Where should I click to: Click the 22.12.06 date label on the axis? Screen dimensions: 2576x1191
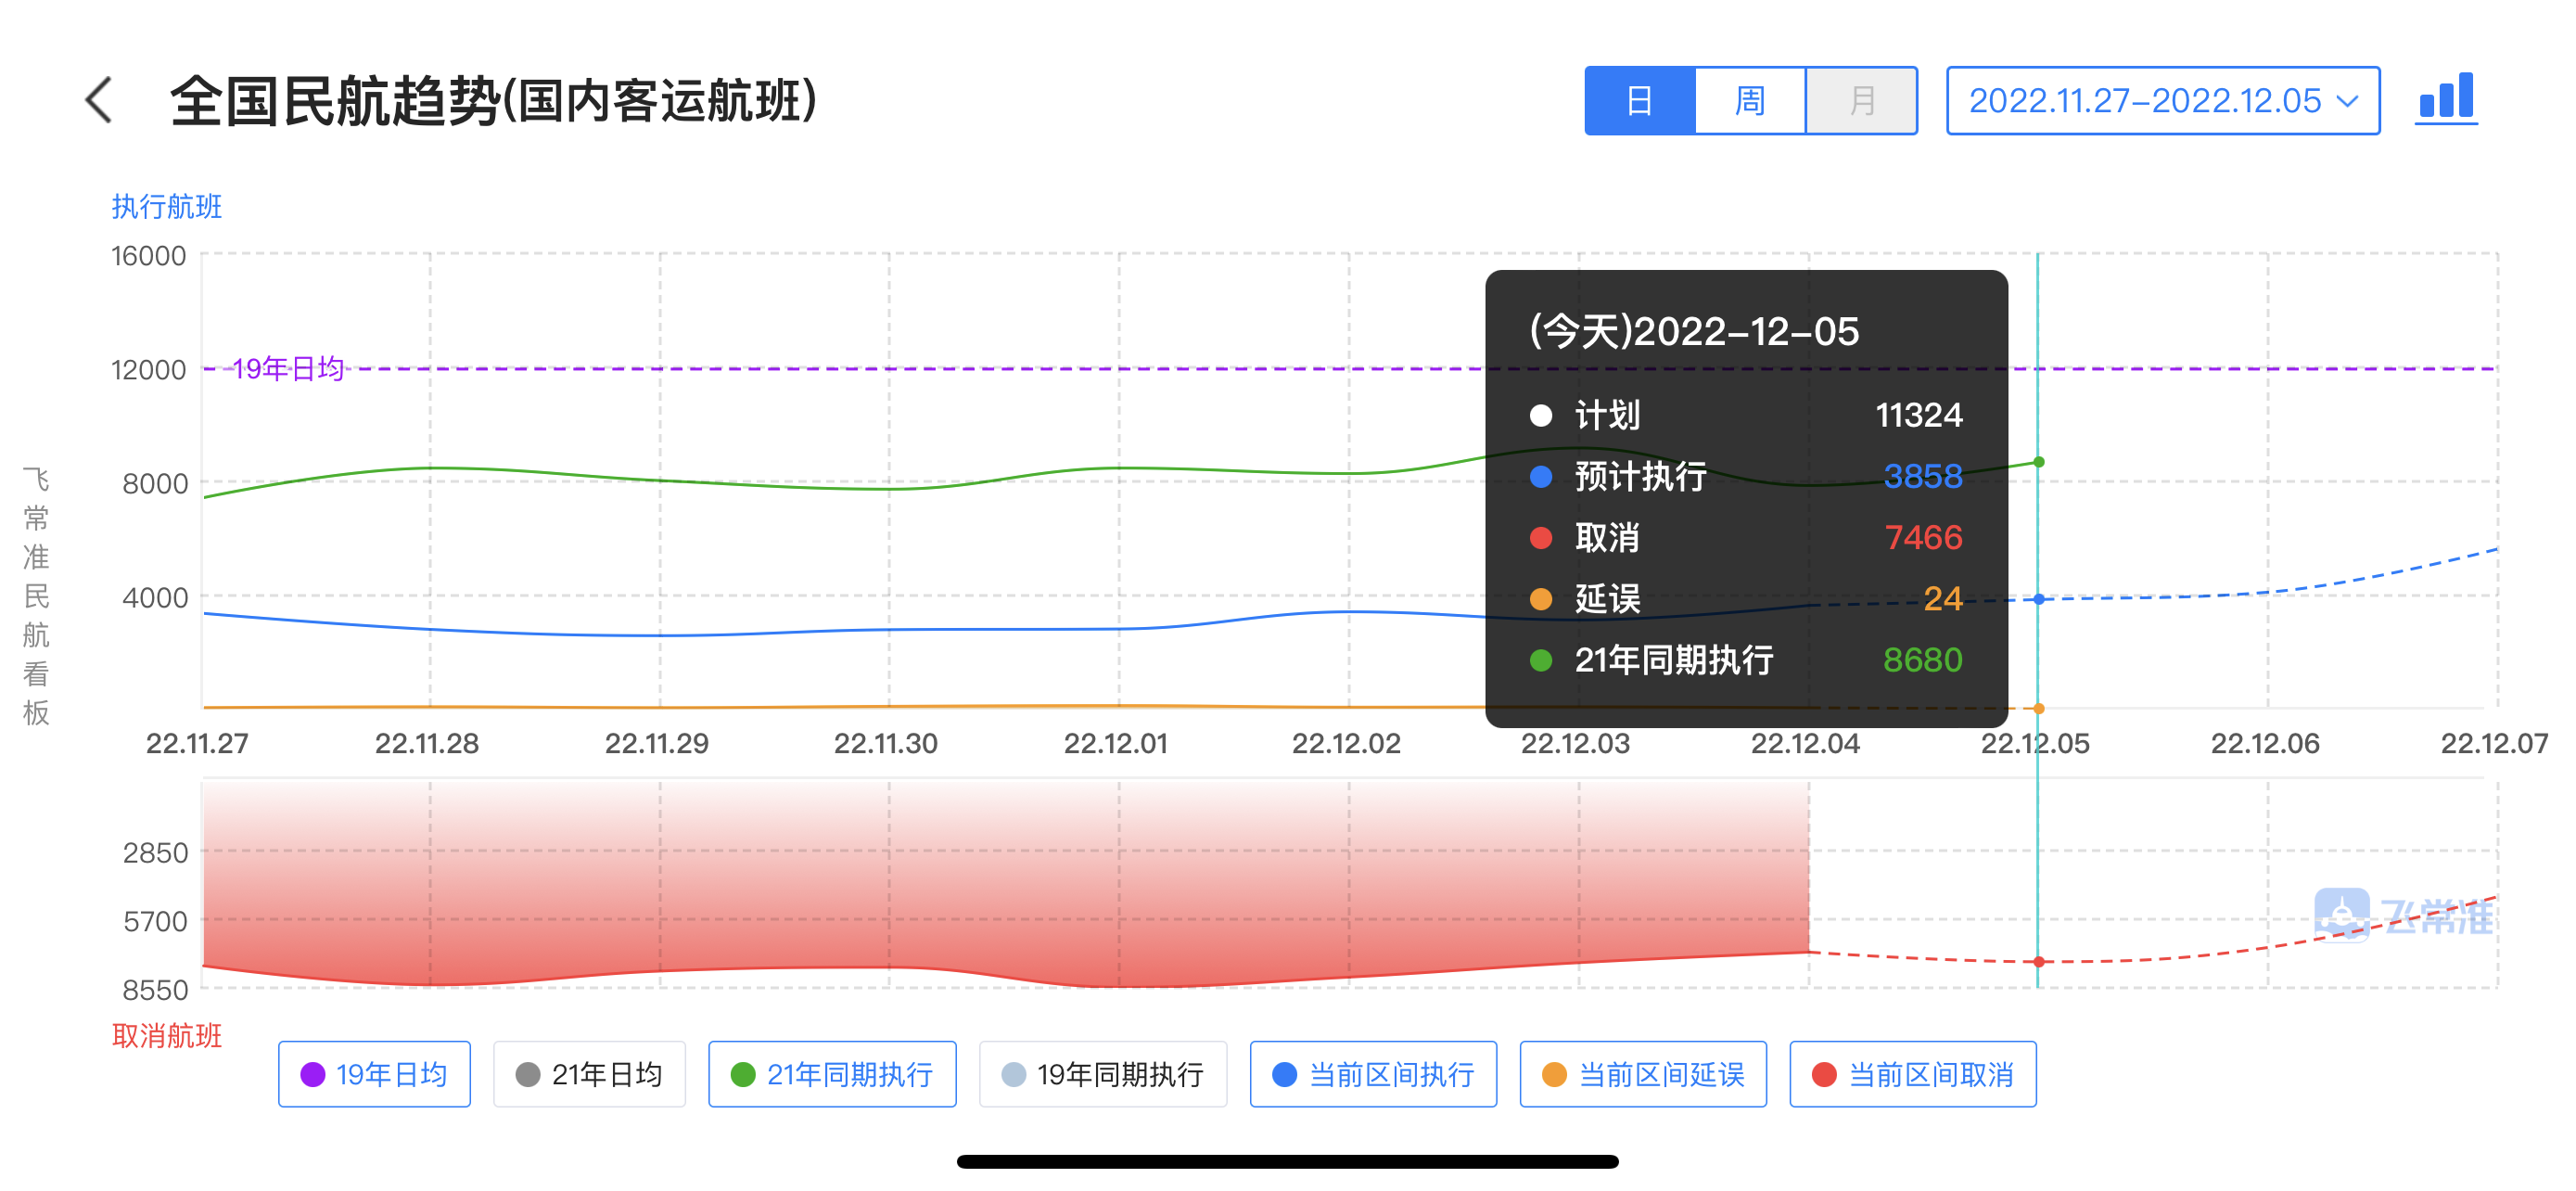click(2264, 743)
